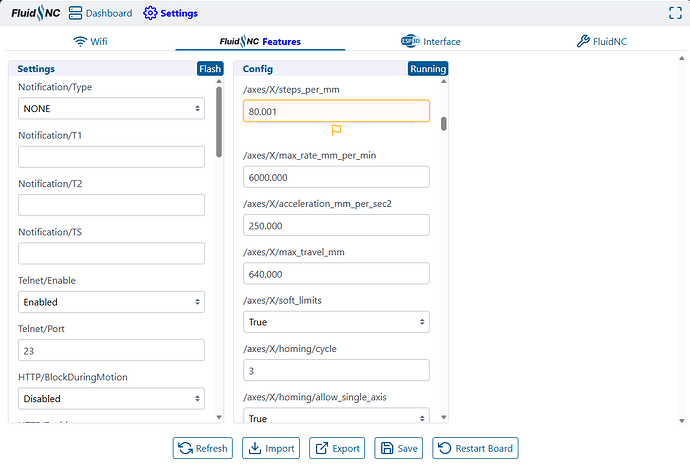Toggle fullscreen mode icon
The height and width of the screenshot is (465, 690).
click(675, 13)
